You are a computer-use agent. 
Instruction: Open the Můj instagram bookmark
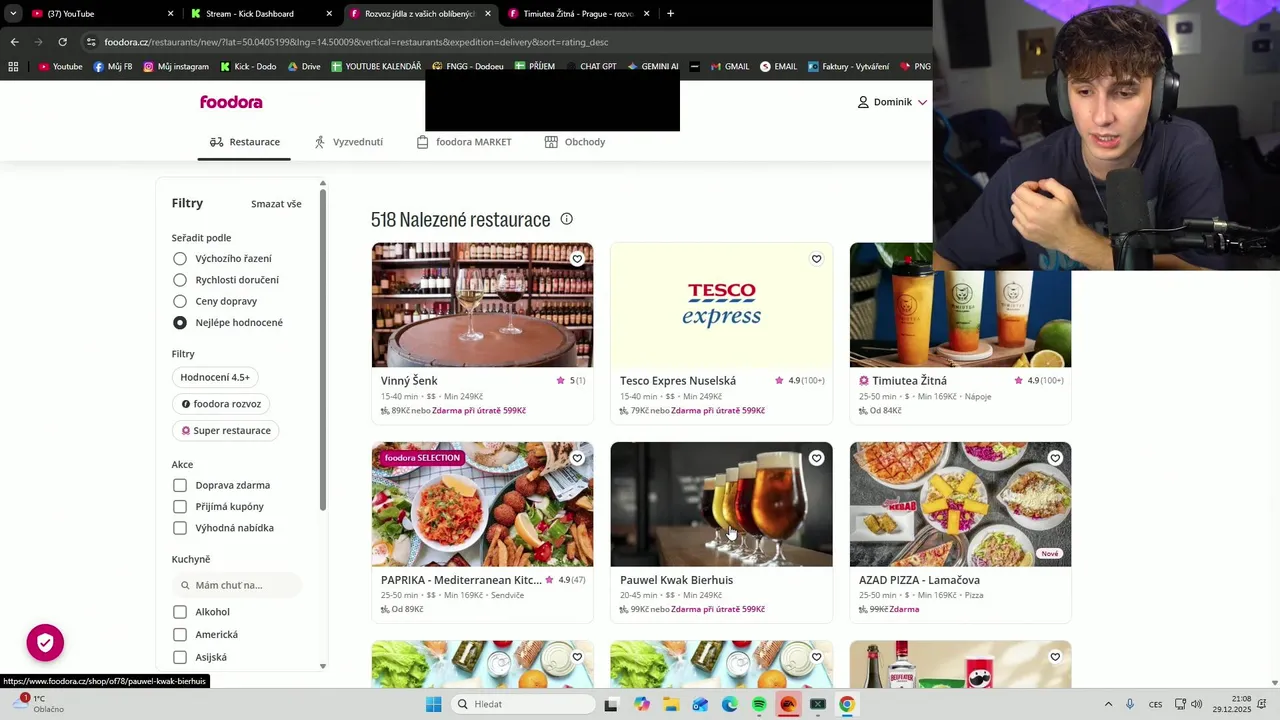pyautogui.click(x=176, y=67)
